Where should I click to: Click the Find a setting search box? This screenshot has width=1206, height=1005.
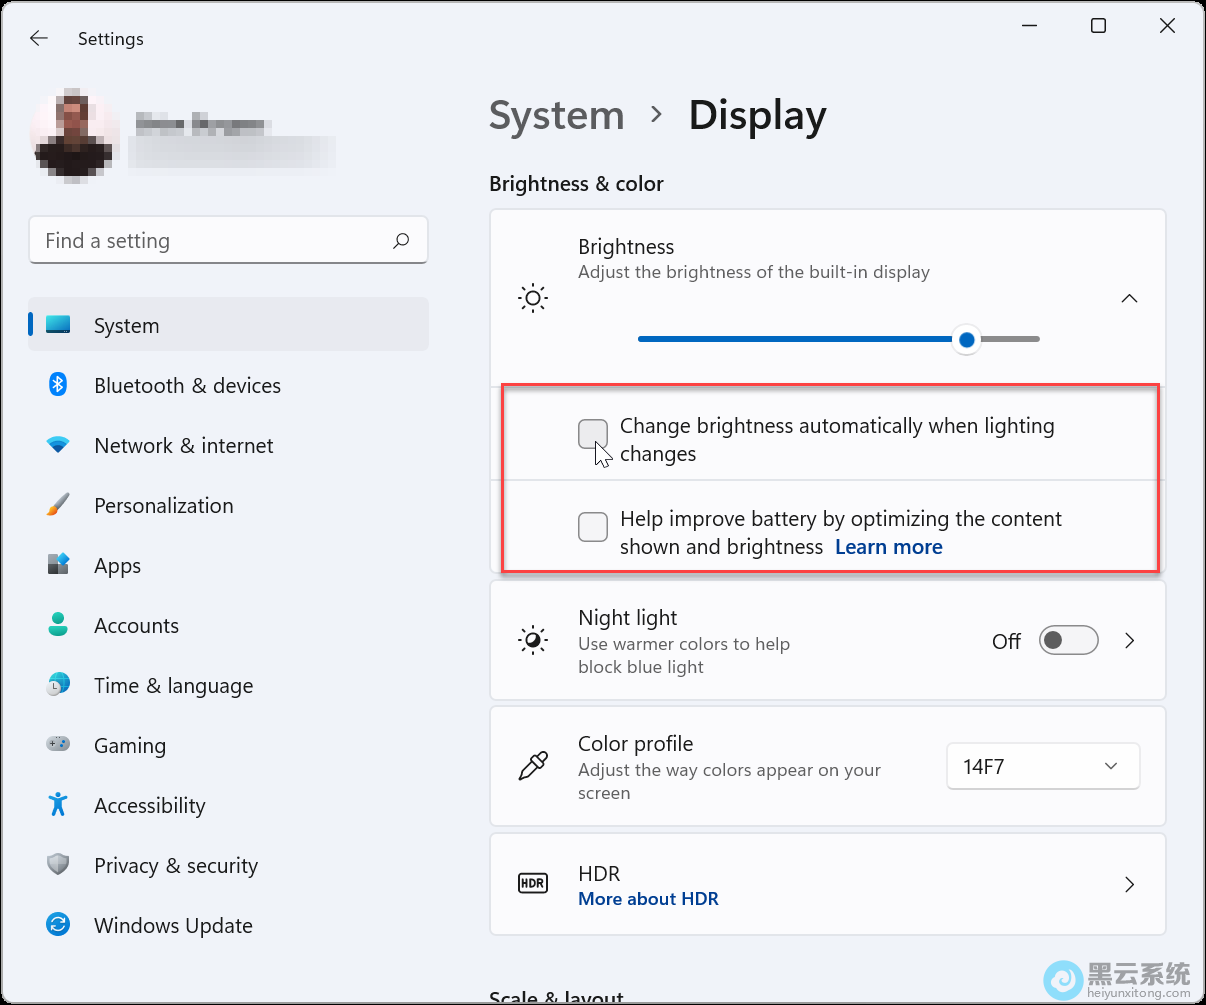[210, 241]
